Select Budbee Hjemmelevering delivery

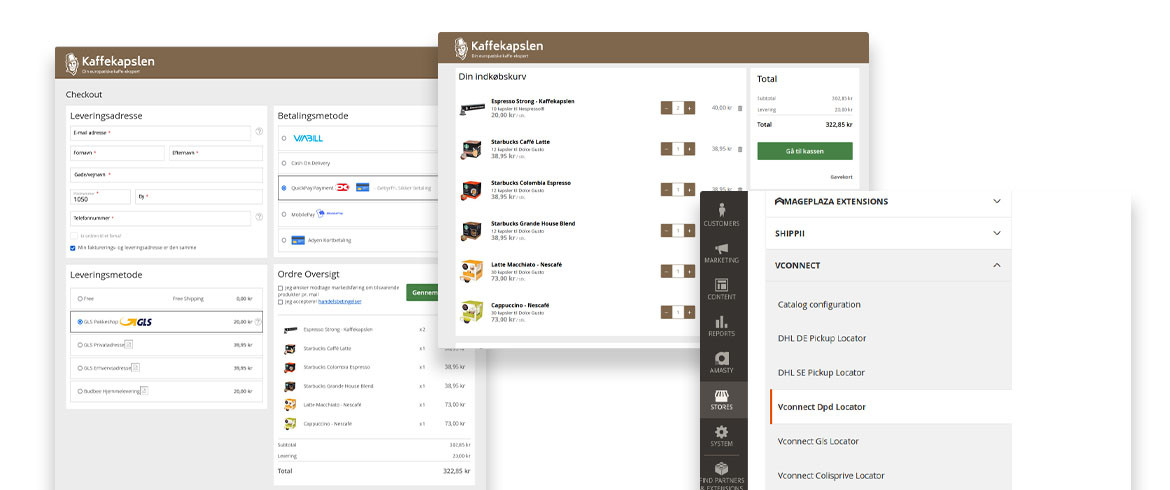click(x=80, y=391)
